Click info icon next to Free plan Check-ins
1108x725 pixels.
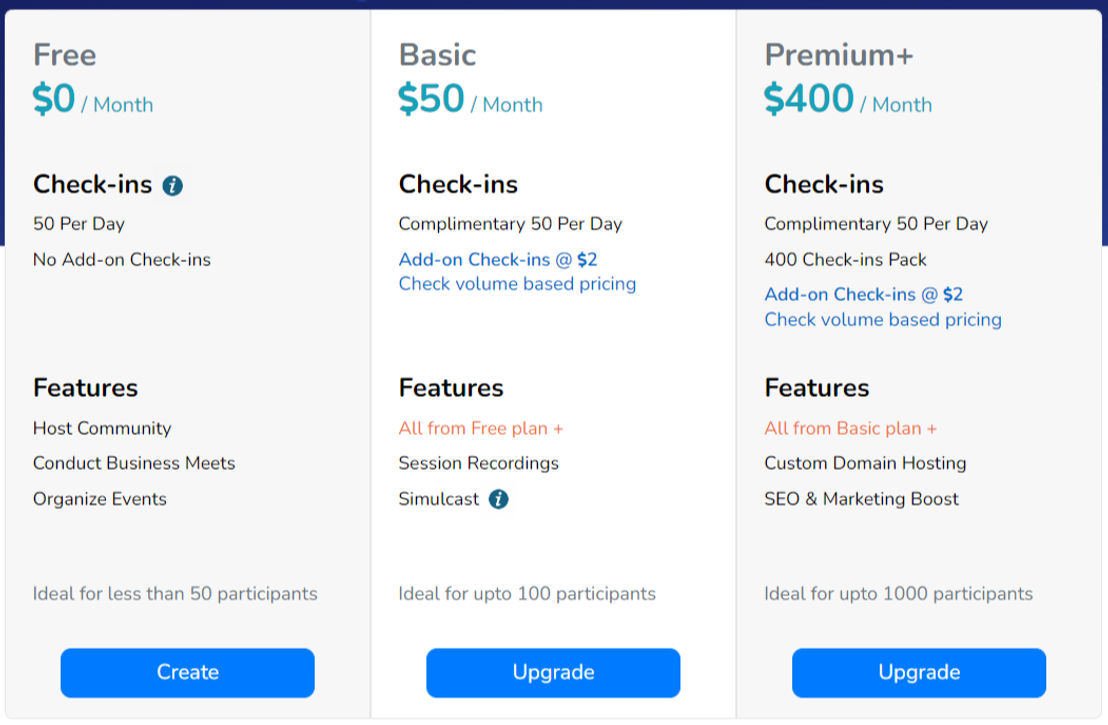(172, 186)
